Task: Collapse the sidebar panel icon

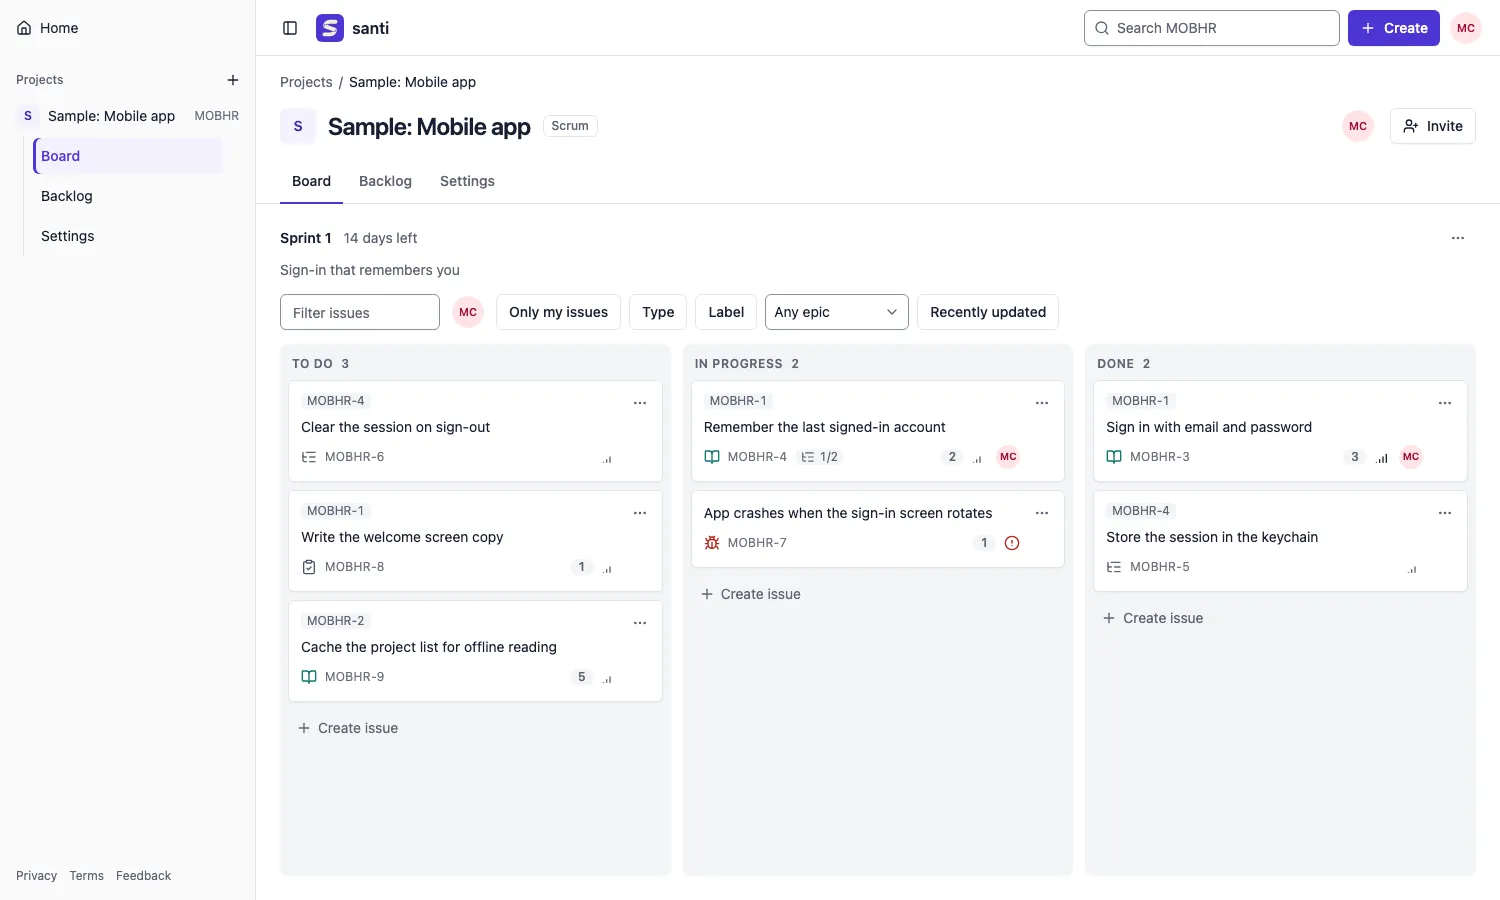Action: click(x=290, y=28)
